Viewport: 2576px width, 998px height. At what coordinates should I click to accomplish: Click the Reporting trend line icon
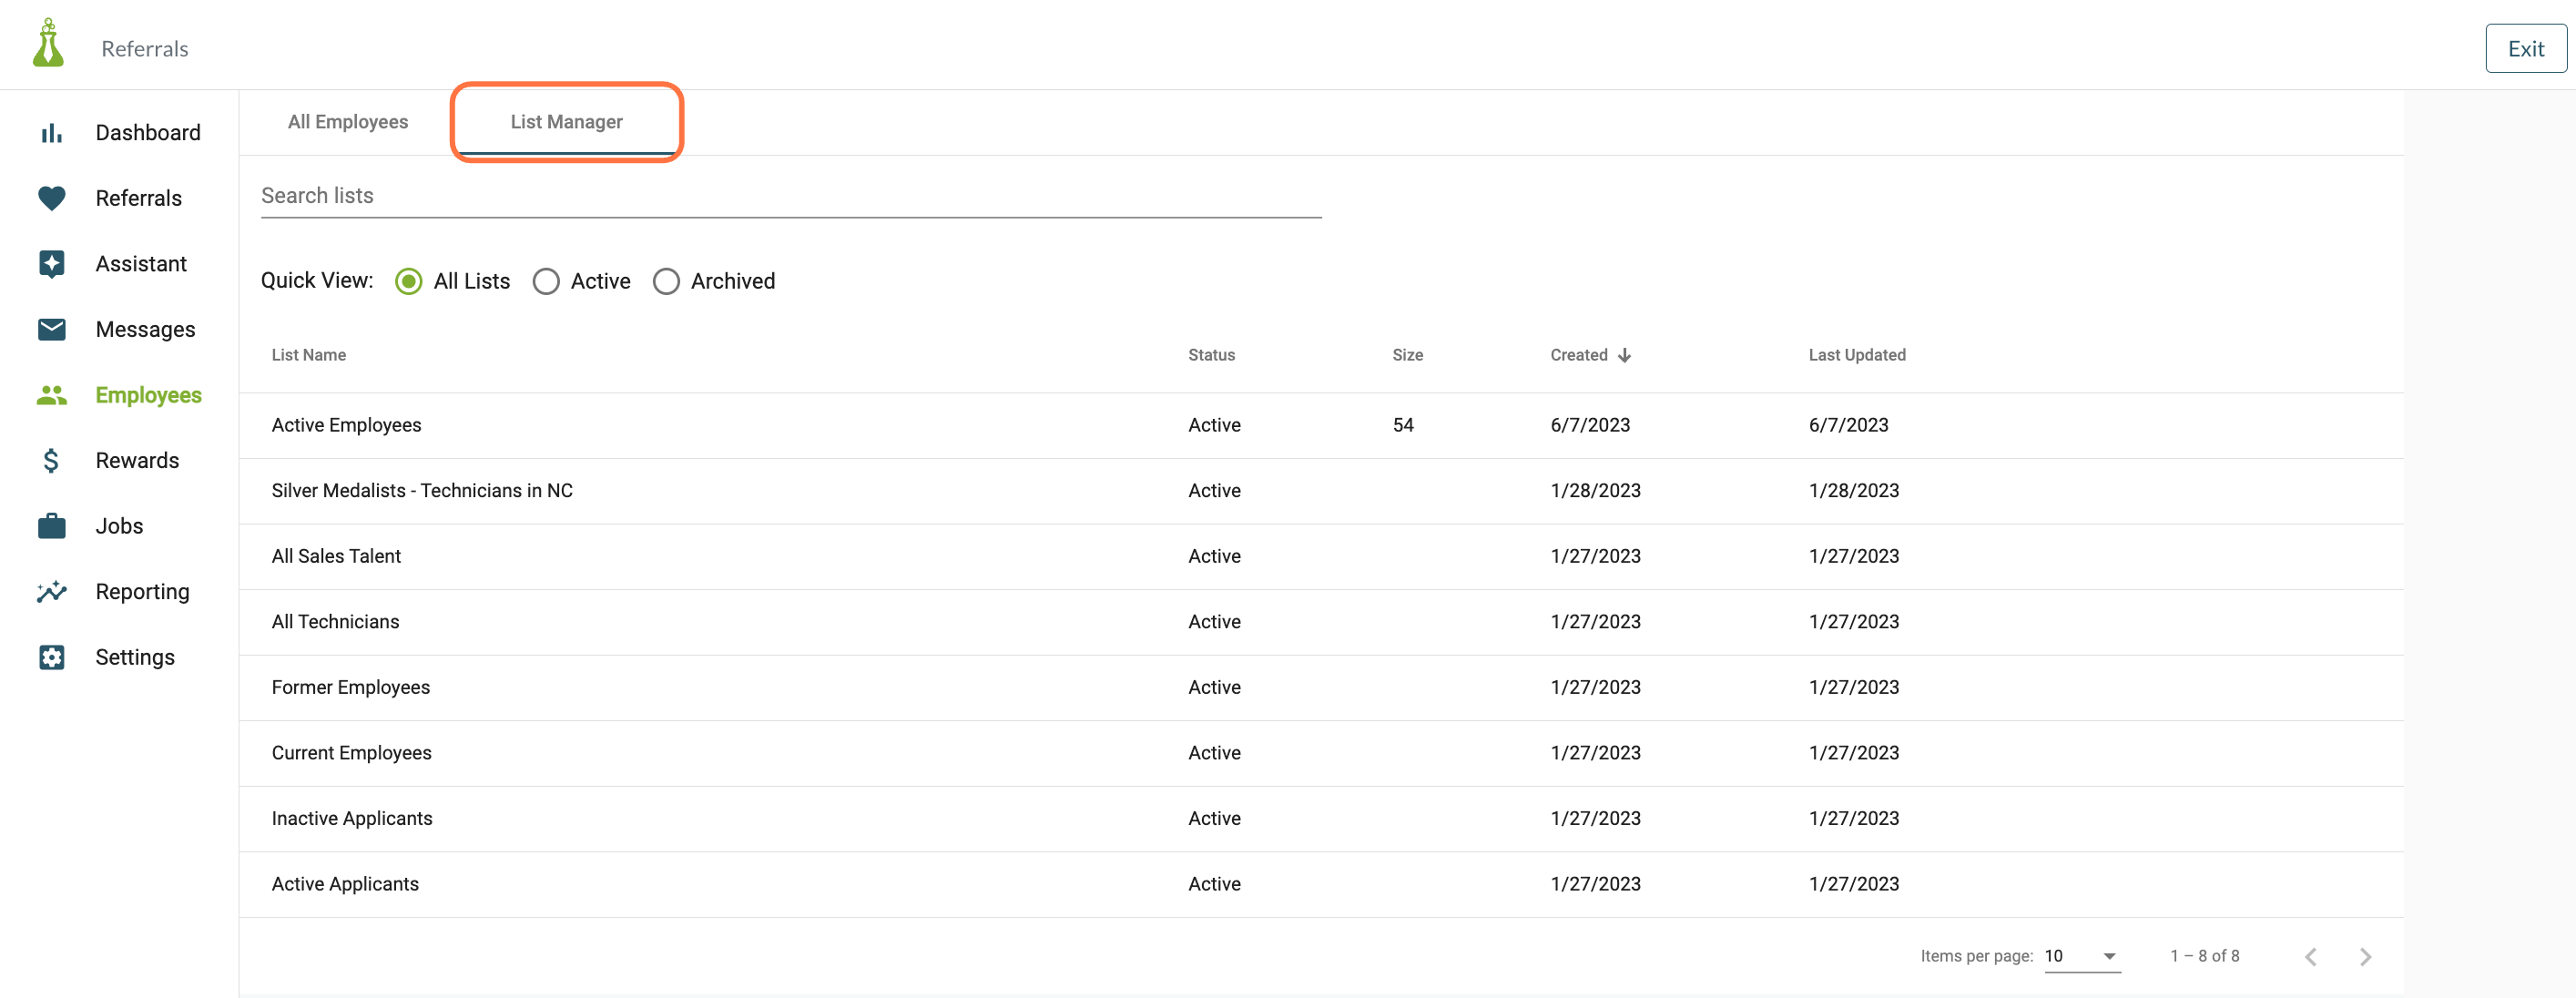pos(51,592)
